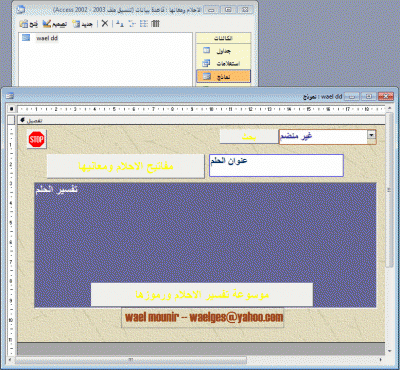Switch to Small Icons view
Image resolution: width=400 pixels, height=370 pixels.
pos(132,23)
